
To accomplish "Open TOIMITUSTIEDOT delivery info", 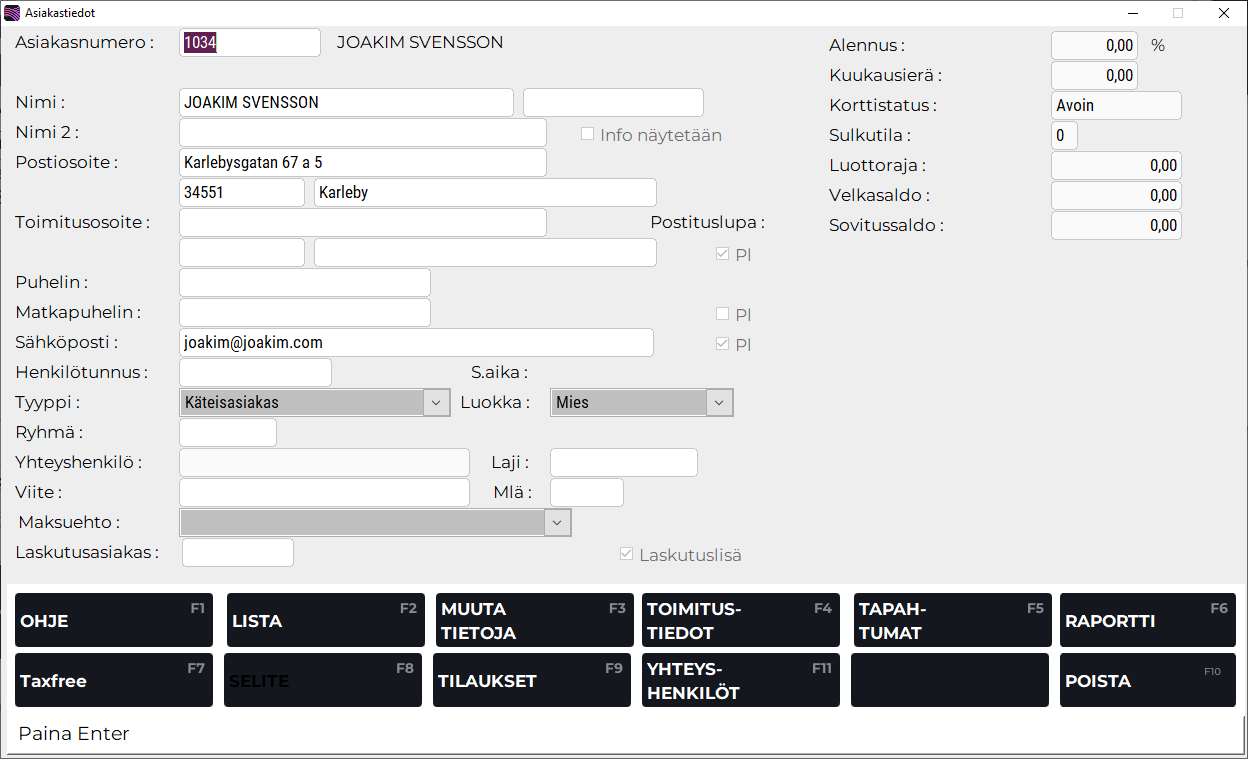I will coord(740,620).
